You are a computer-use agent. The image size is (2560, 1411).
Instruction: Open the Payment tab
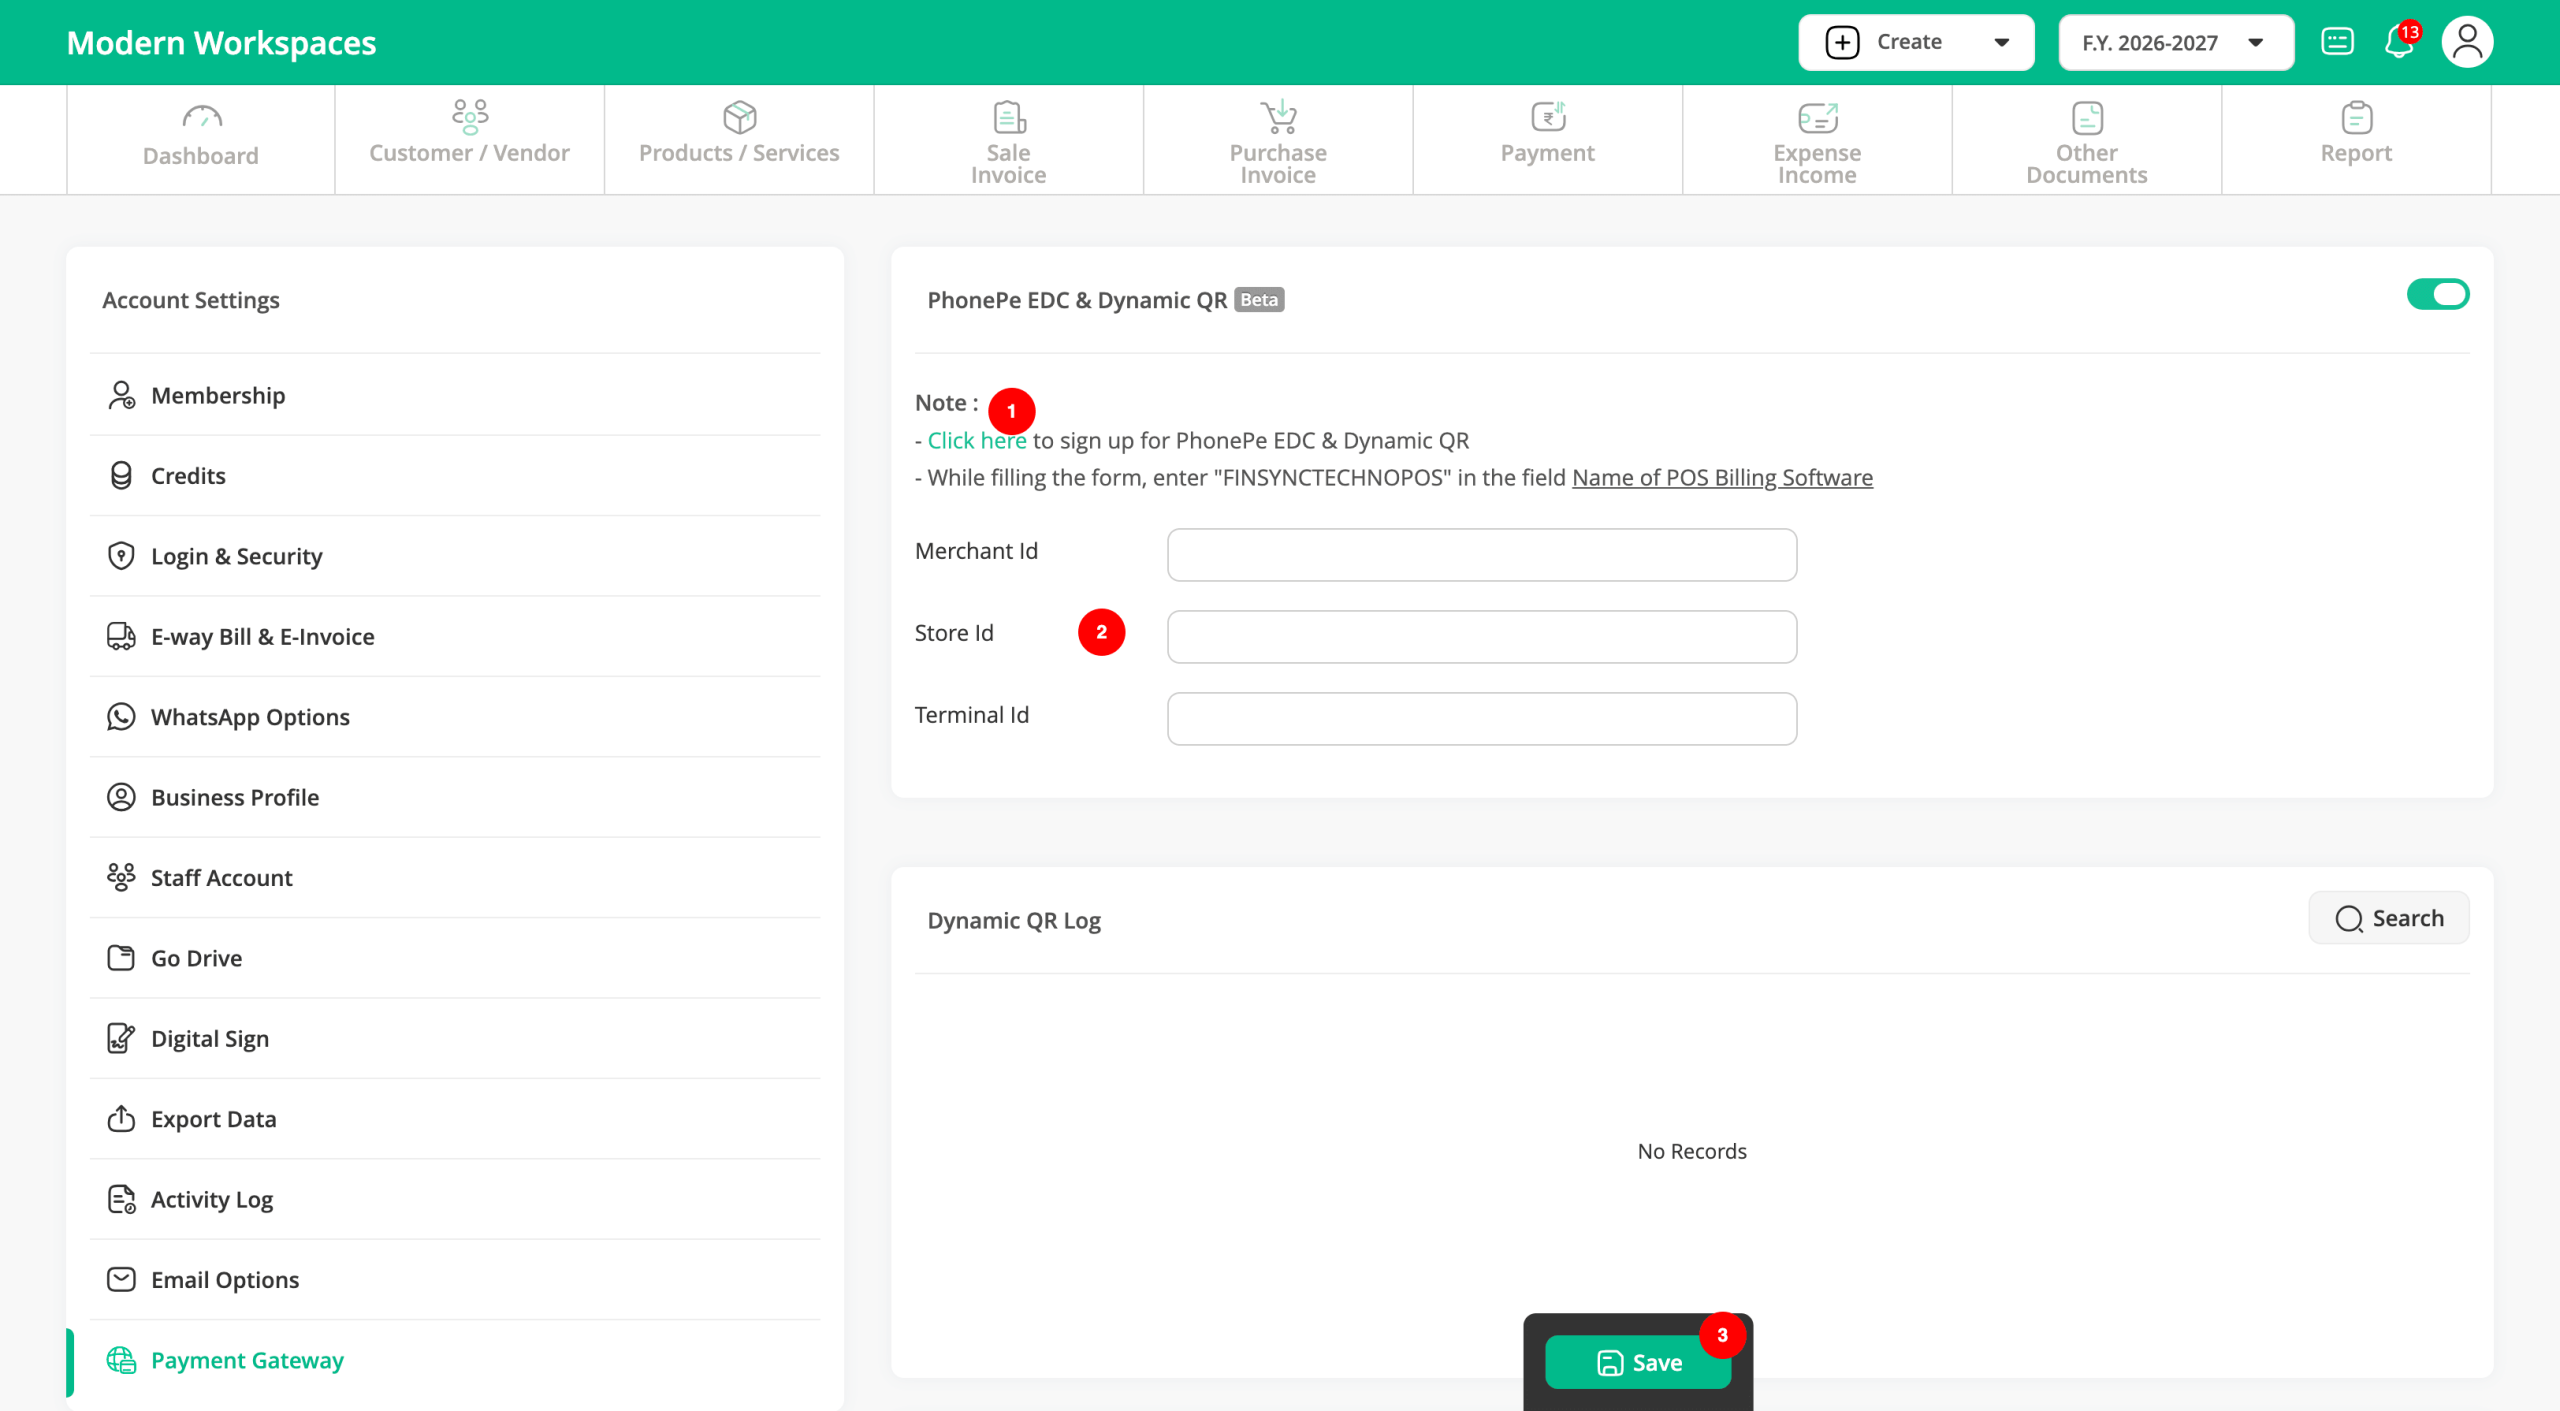(1548, 139)
